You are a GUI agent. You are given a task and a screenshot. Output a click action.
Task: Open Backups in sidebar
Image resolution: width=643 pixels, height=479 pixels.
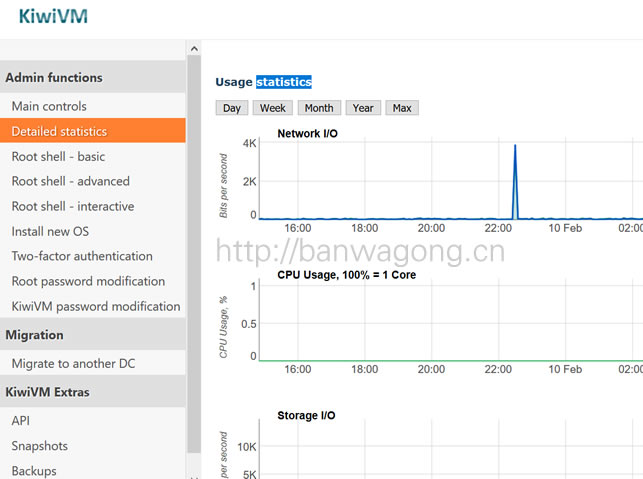[x=34, y=470]
